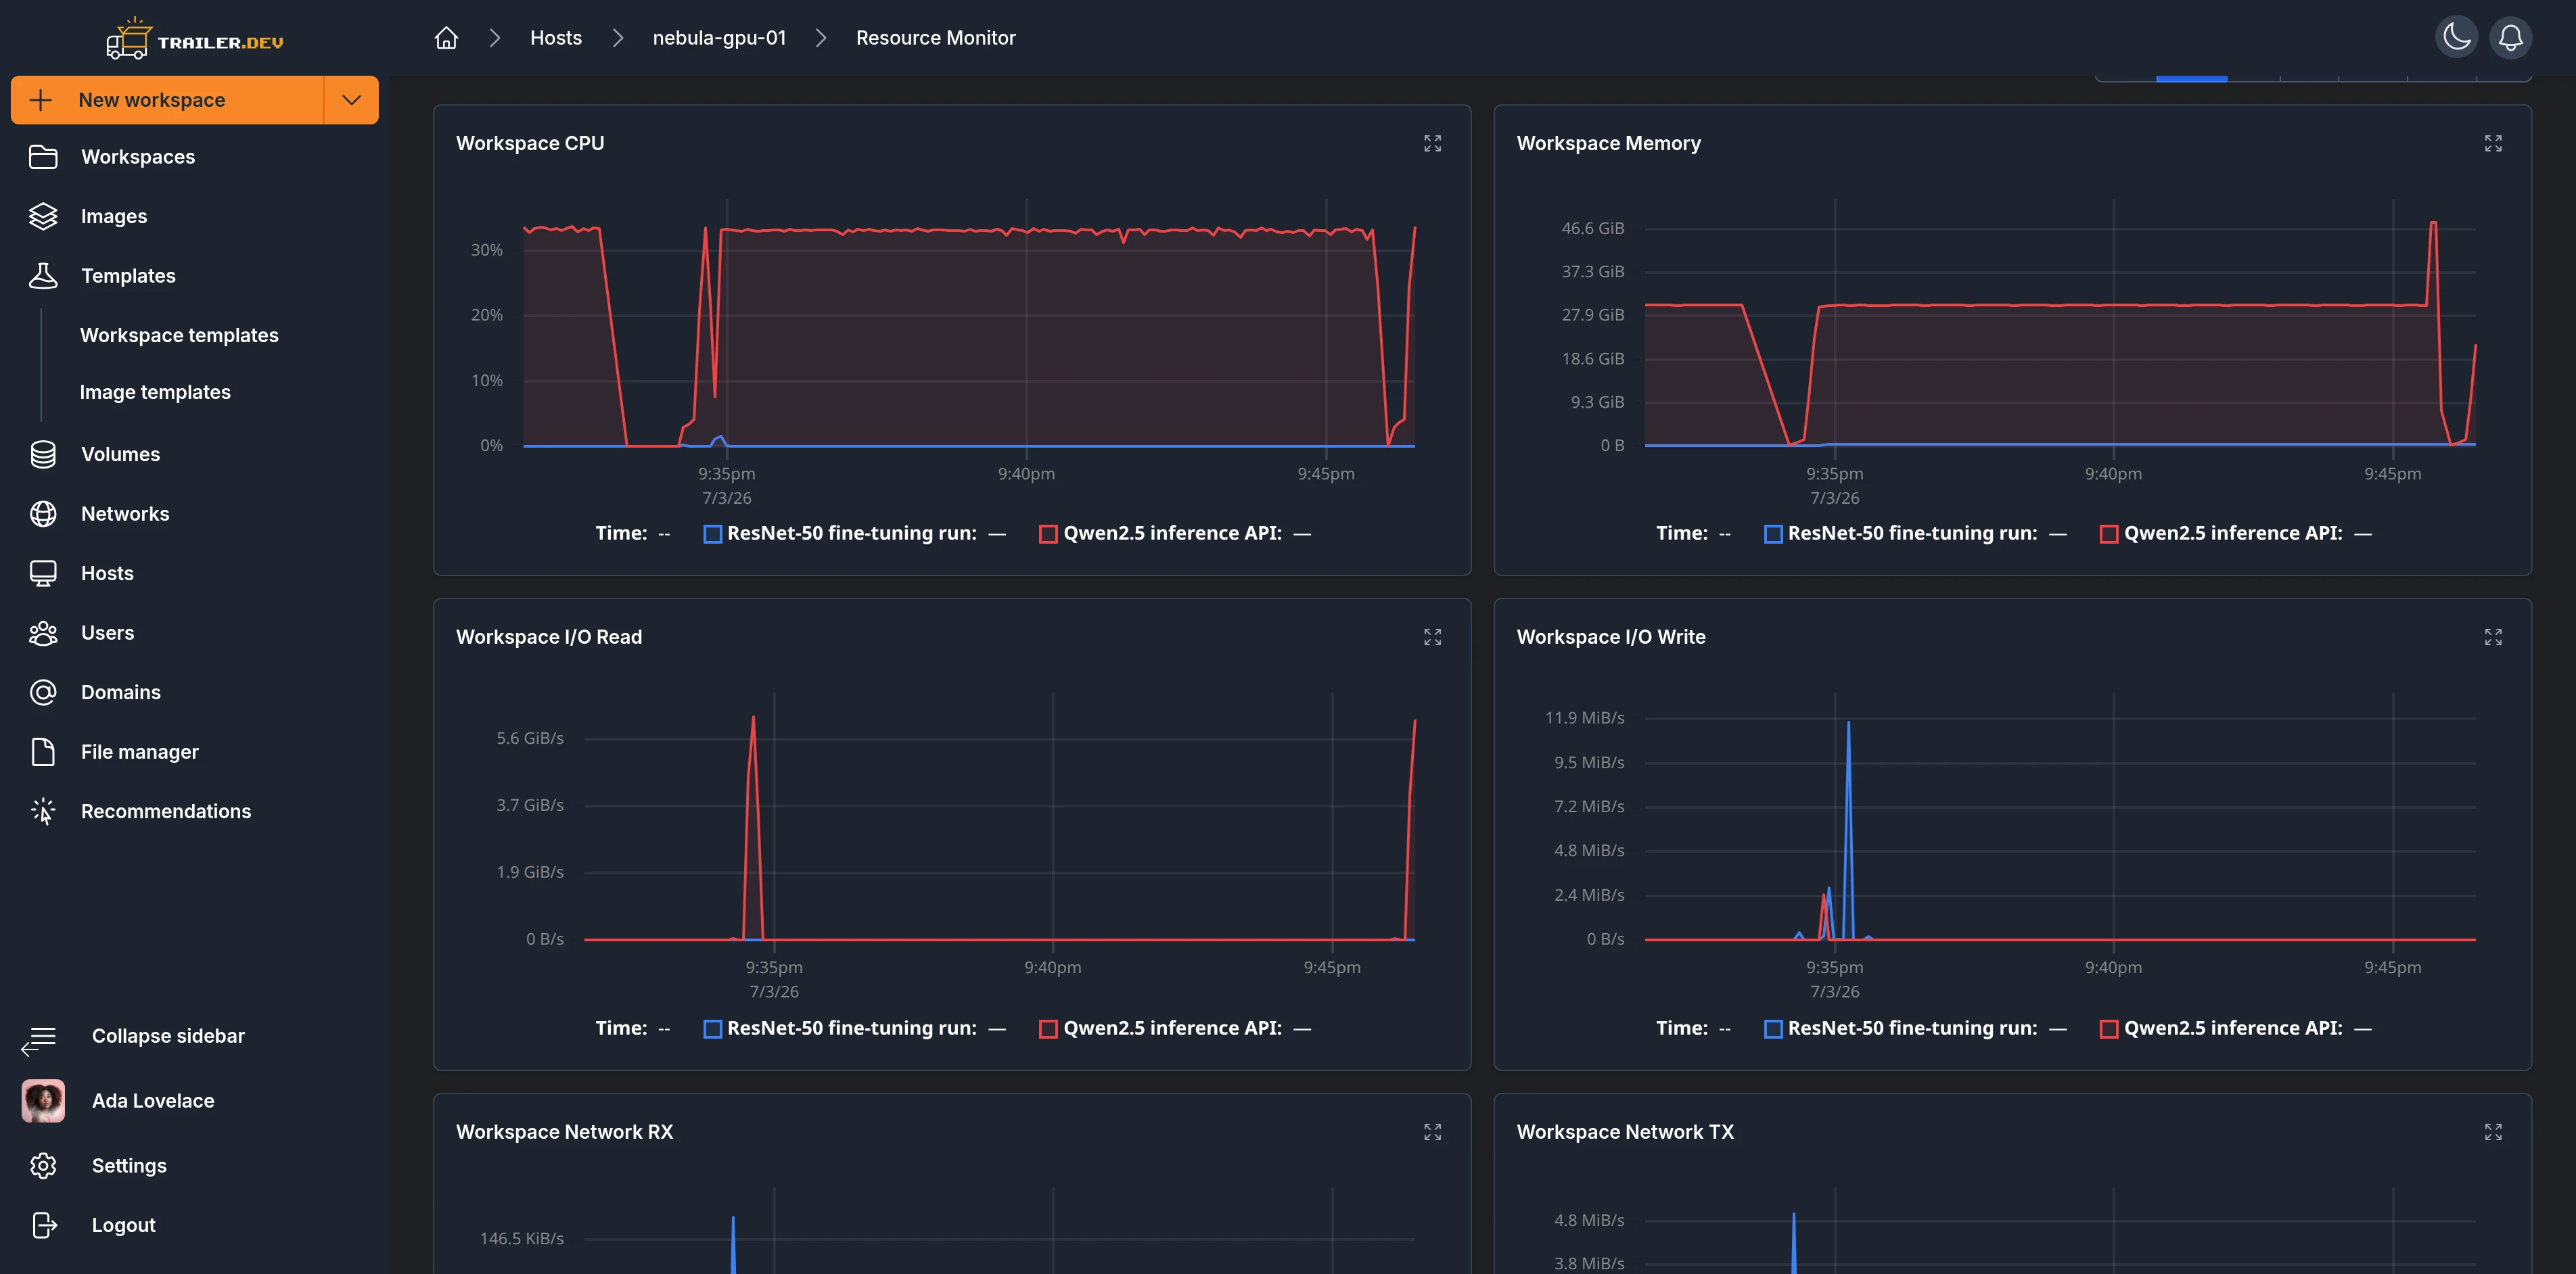This screenshot has width=2576, height=1274.
Task: Click the Logout icon
Action: pyautogui.click(x=44, y=1225)
